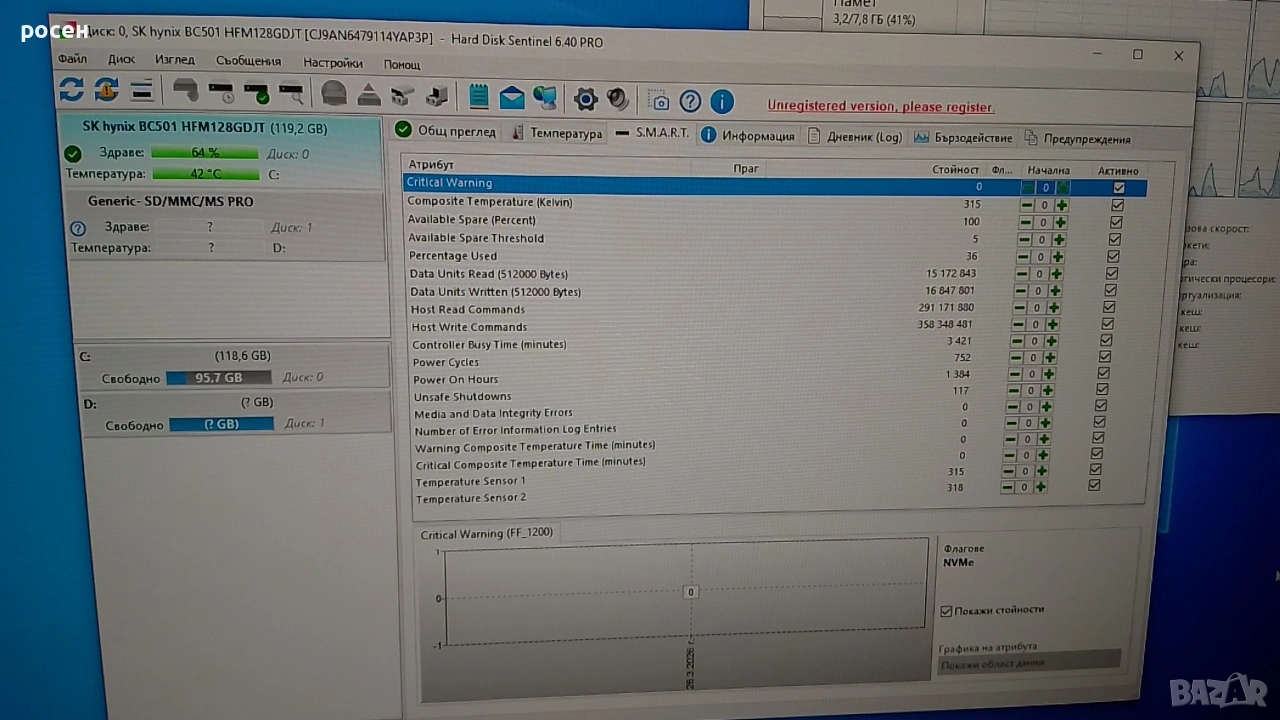The image size is (1280, 720).
Task: Take a screenshot using the camera icon
Action: (658, 101)
